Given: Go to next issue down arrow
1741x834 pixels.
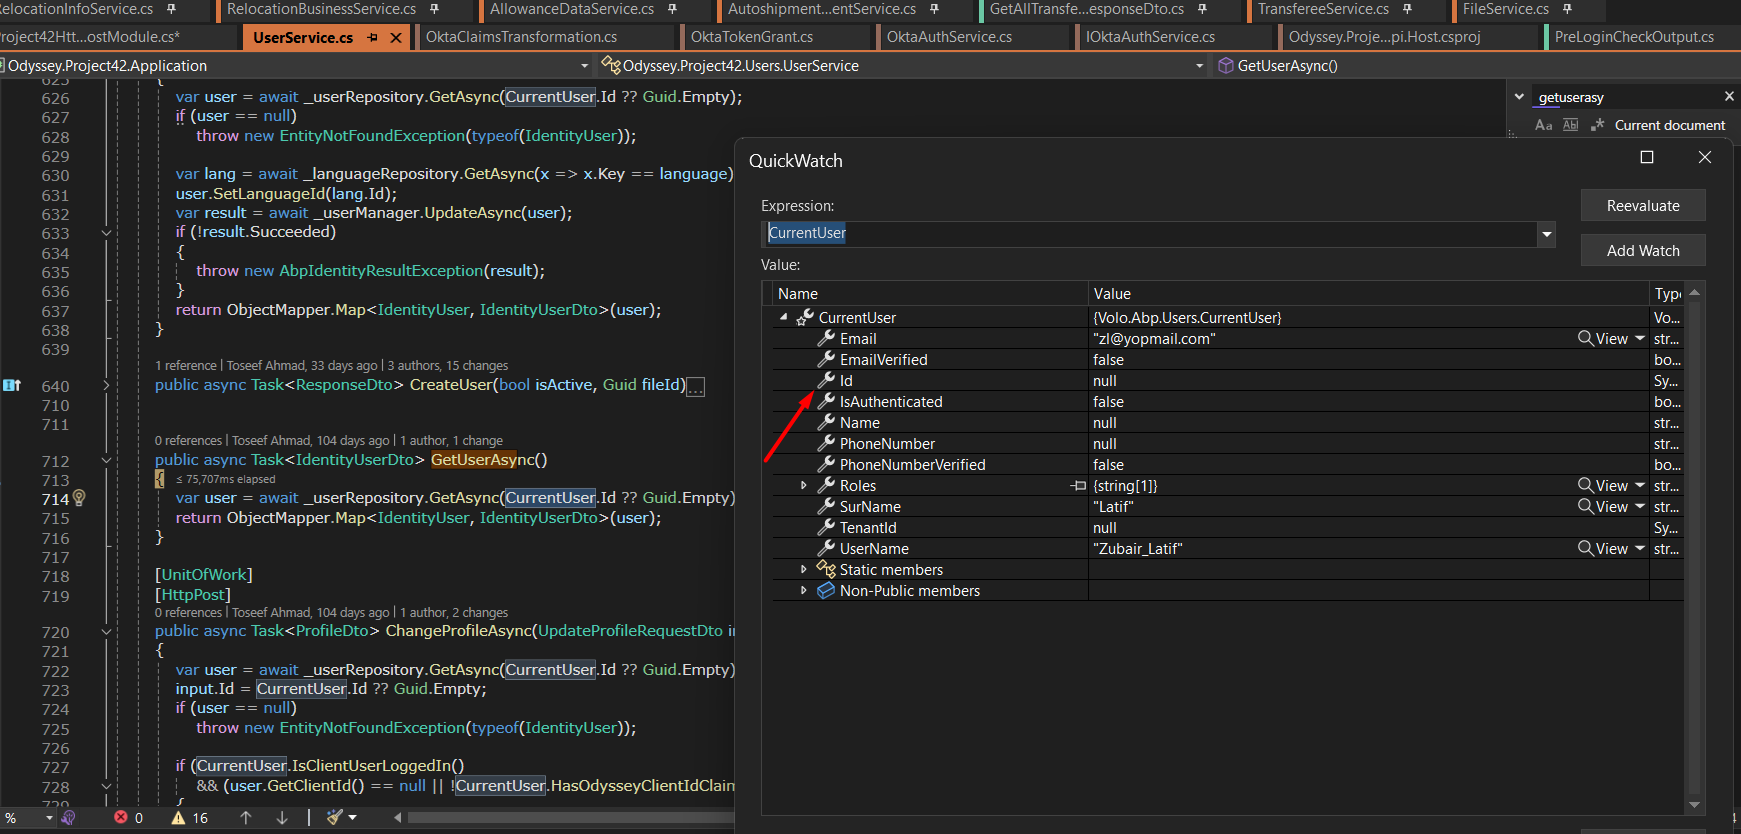Looking at the screenshot, I should pos(282,817).
